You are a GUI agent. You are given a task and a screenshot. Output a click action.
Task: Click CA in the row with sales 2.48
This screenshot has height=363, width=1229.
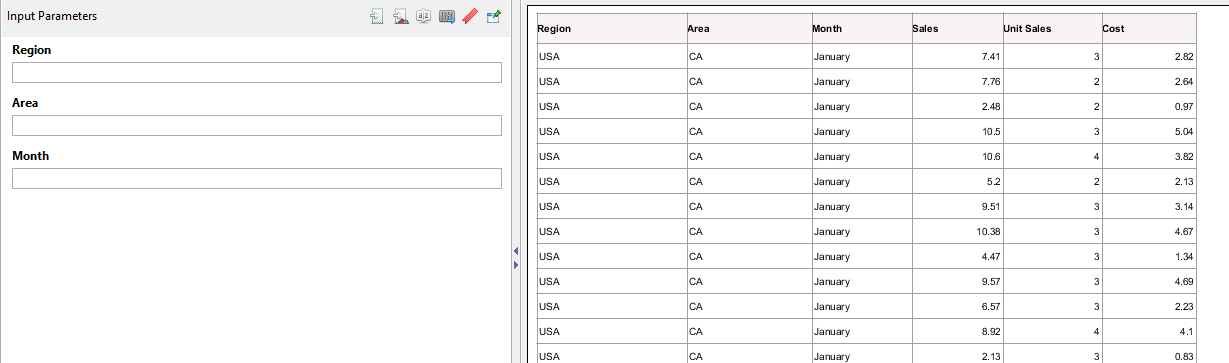click(697, 106)
